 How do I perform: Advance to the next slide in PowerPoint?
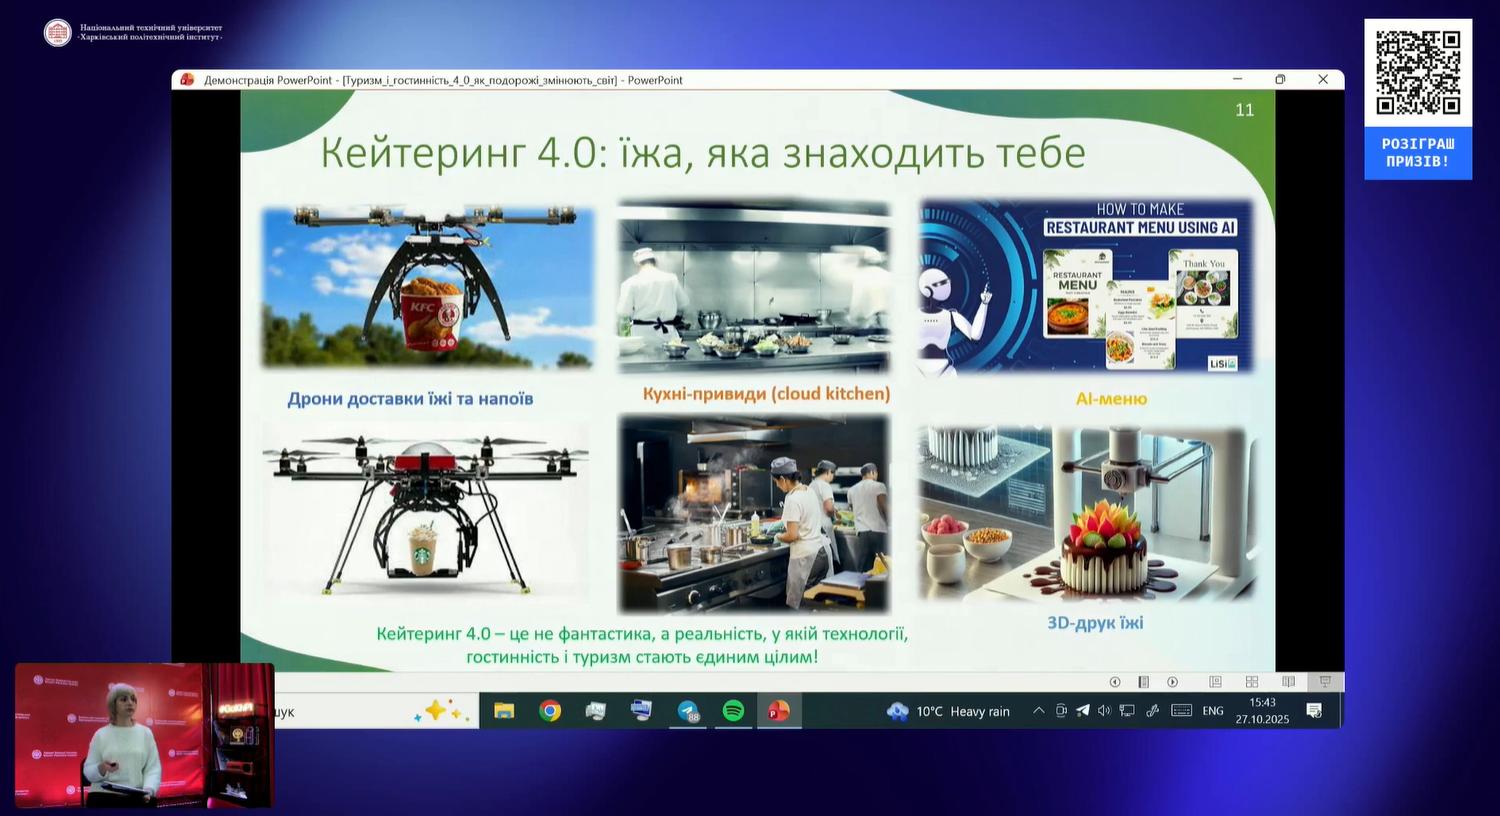[1173, 682]
